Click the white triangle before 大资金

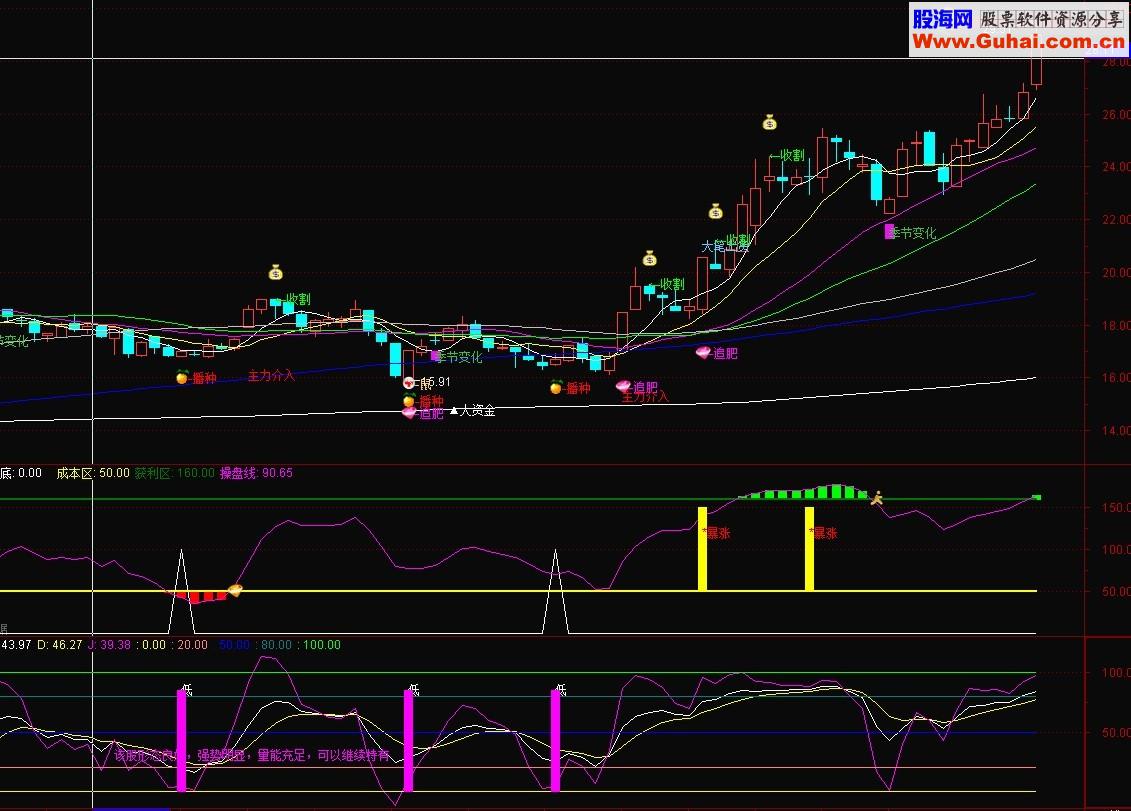[x=454, y=411]
